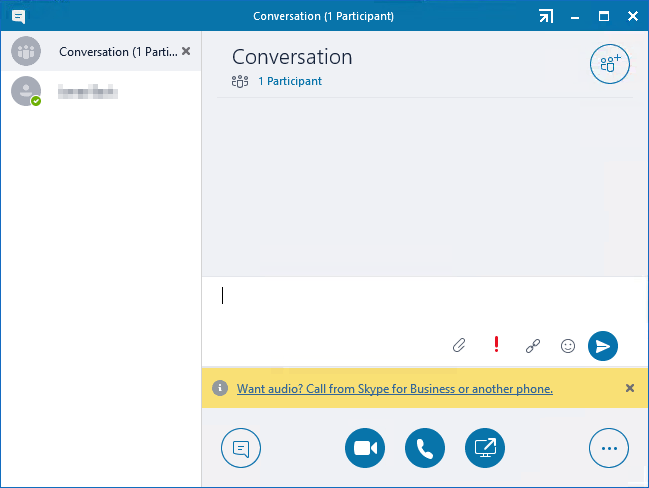Open the 1 Participant list
This screenshot has height=488, width=649.
289,81
